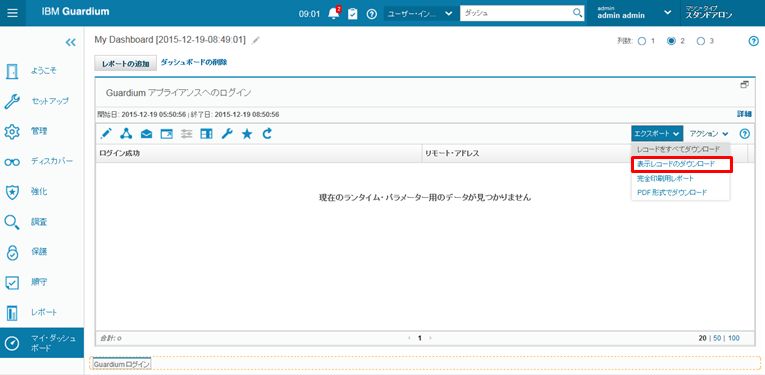
Task: Collapse the left navigation panel
Action: pos(71,42)
